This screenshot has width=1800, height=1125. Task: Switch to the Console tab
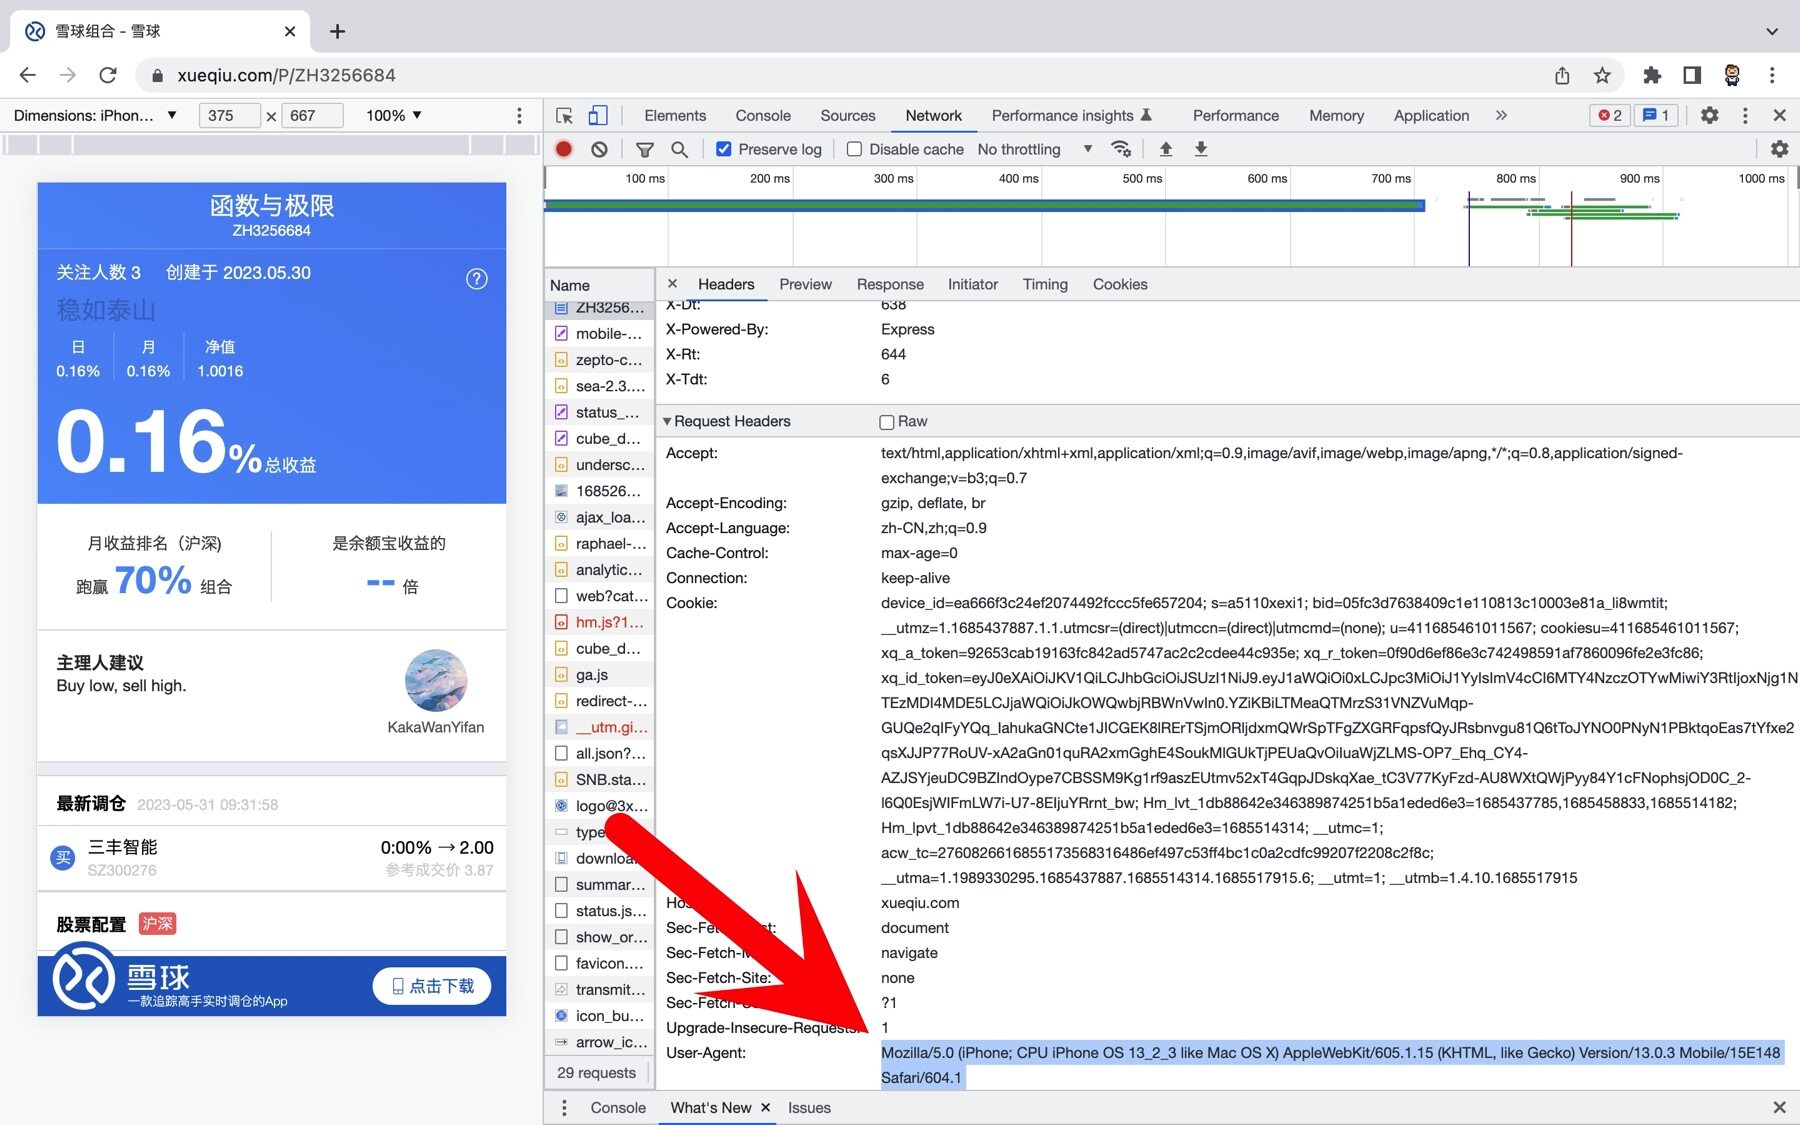coord(762,115)
